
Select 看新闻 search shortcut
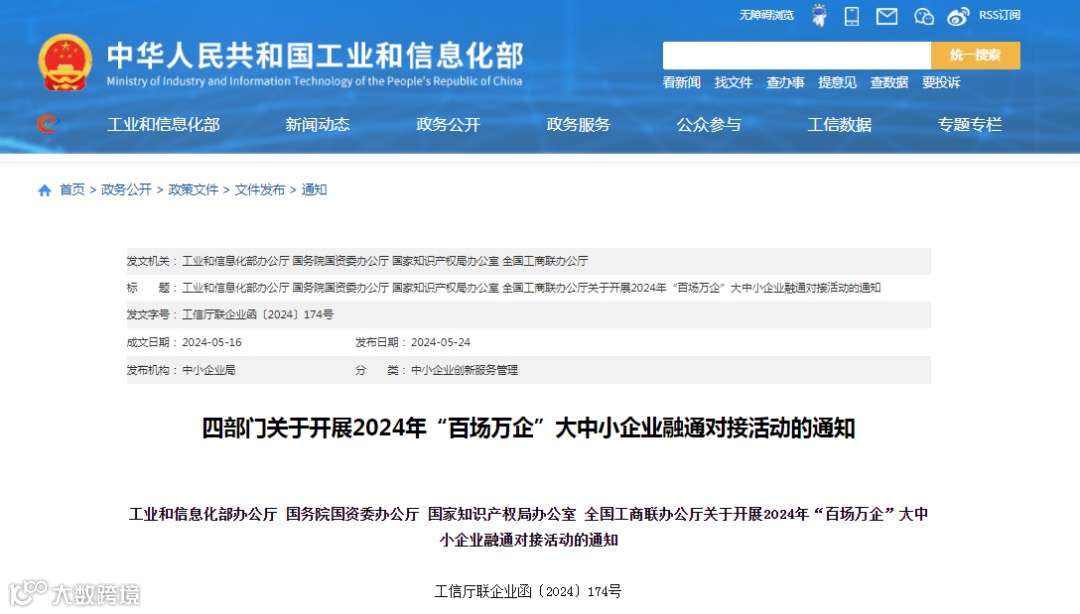pos(681,83)
